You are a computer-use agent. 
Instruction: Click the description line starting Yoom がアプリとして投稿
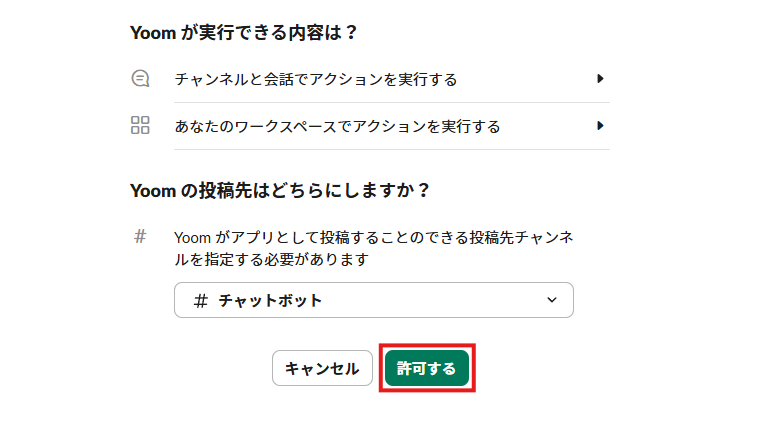point(373,238)
